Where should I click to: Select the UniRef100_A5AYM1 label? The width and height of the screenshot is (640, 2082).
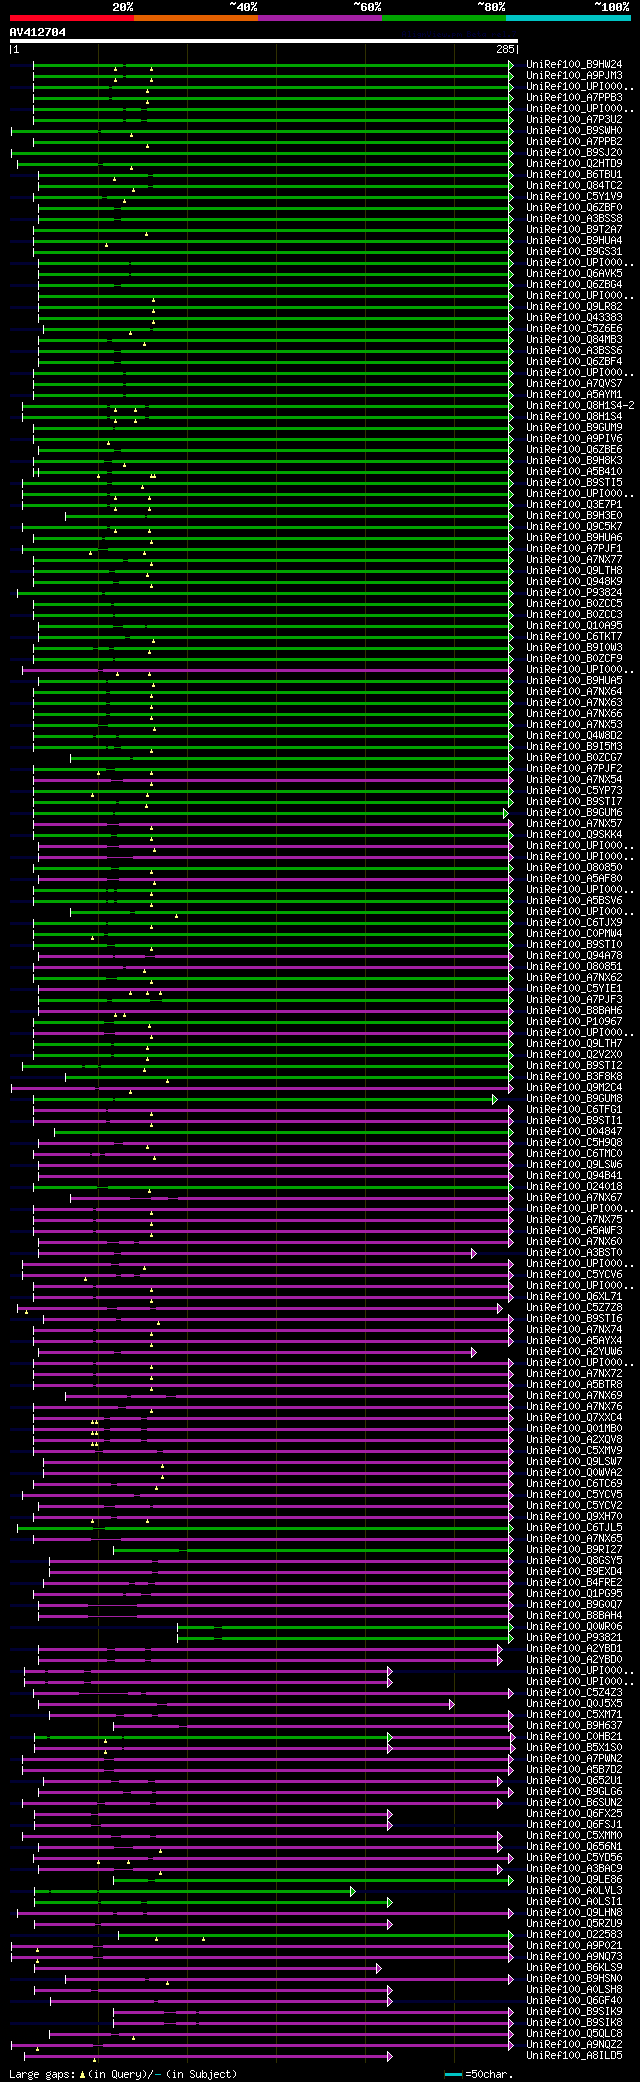point(574,394)
